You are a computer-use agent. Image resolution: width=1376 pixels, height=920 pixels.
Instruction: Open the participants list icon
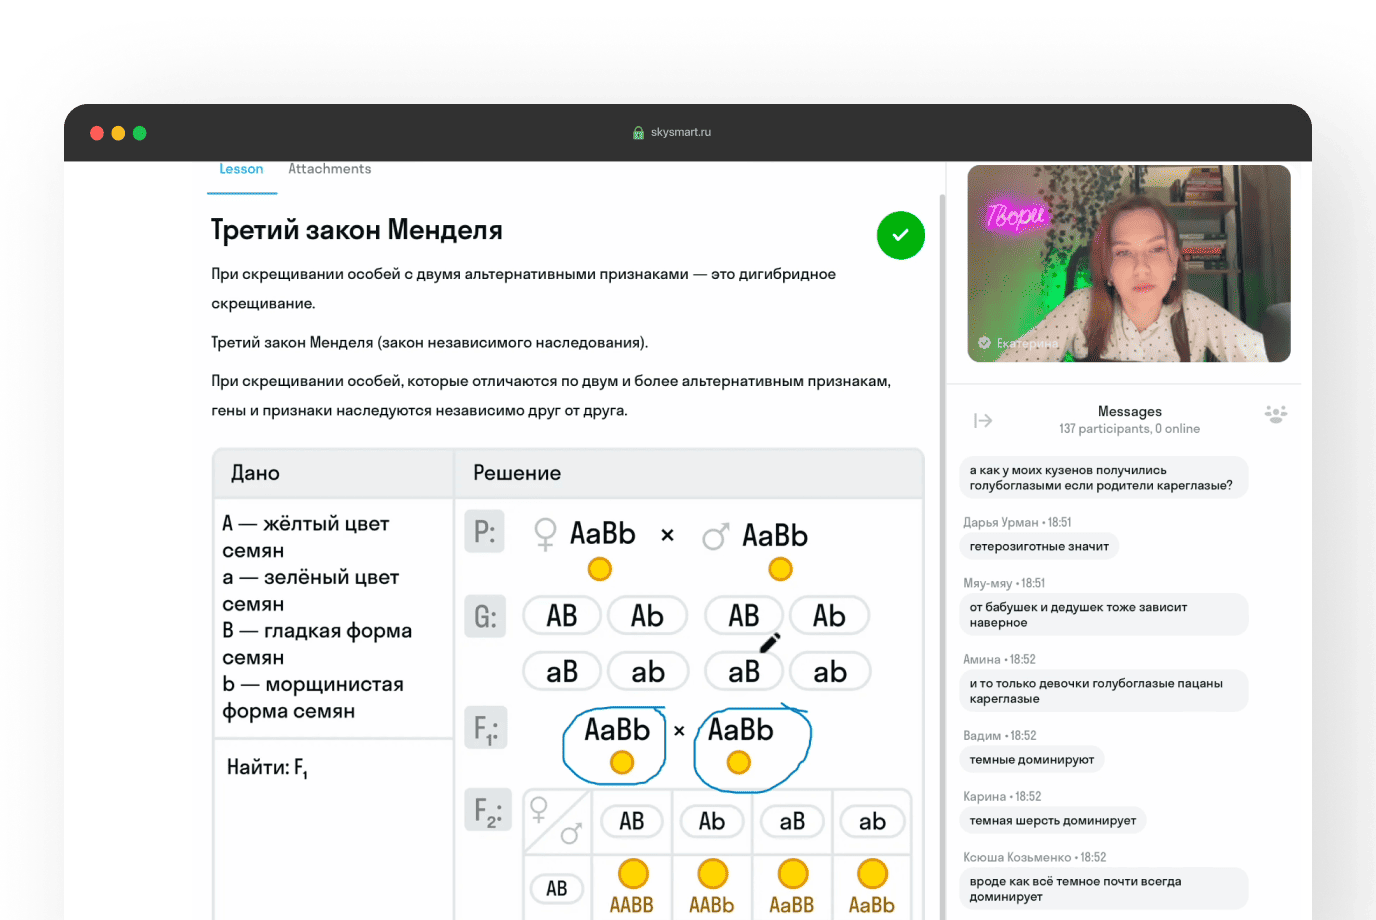1275,414
